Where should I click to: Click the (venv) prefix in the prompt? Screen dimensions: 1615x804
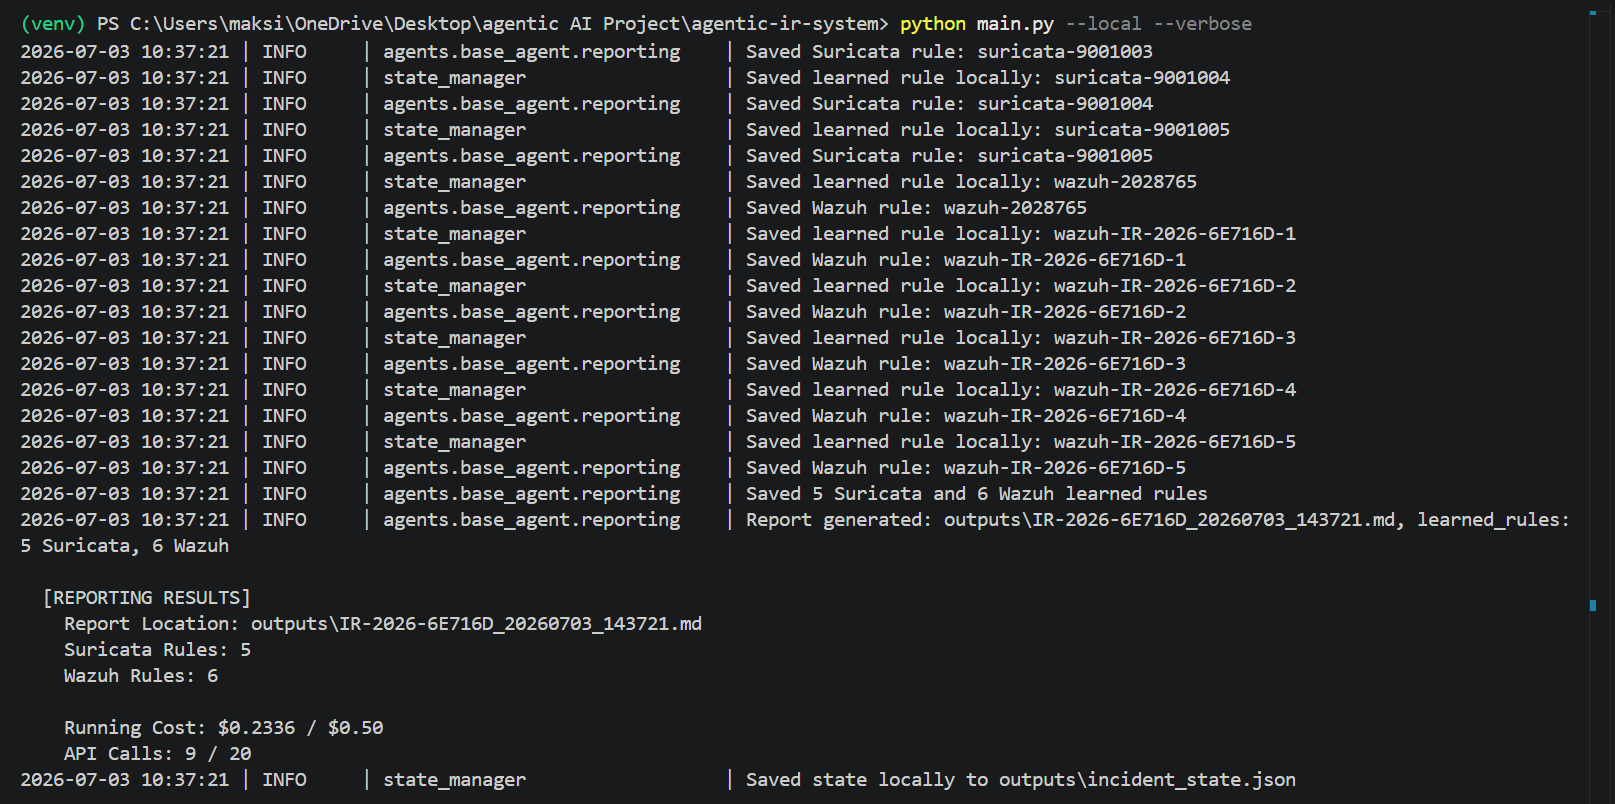(53, 24)
